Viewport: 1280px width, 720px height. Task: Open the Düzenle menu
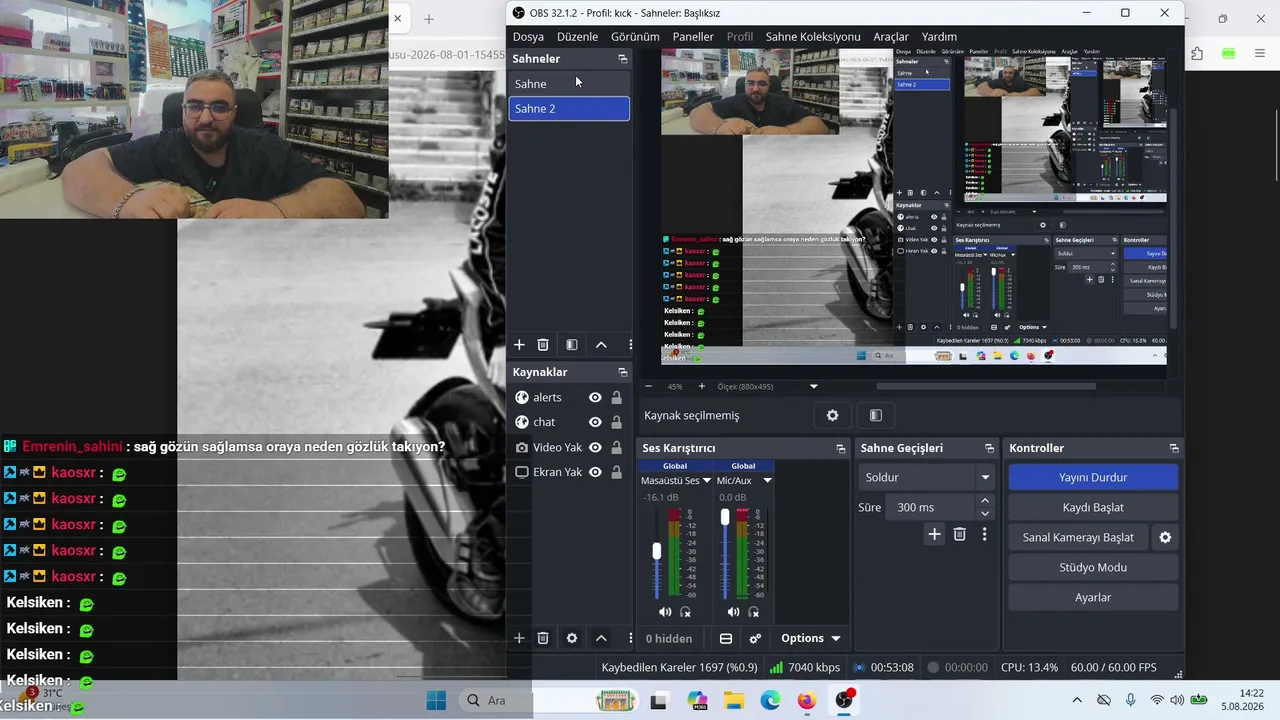[577, 37]
